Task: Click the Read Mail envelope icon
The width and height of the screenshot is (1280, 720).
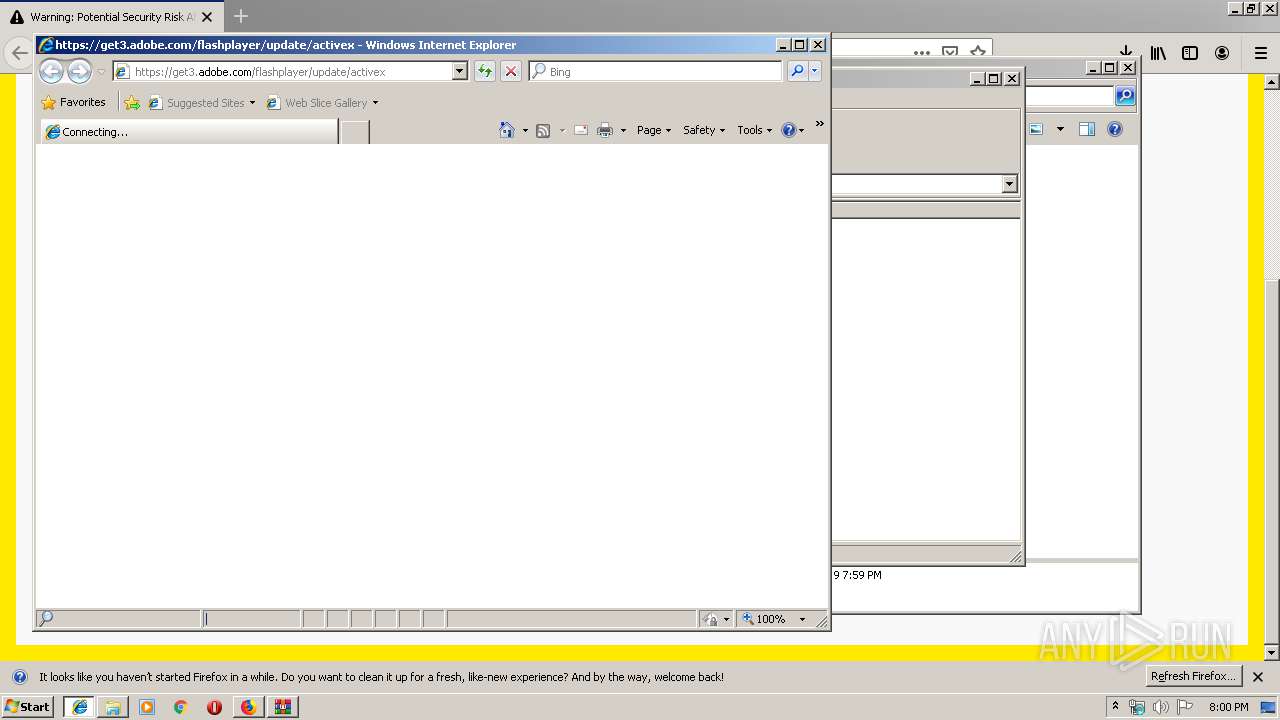Action: pyautogui.click(x=581, y=130)
